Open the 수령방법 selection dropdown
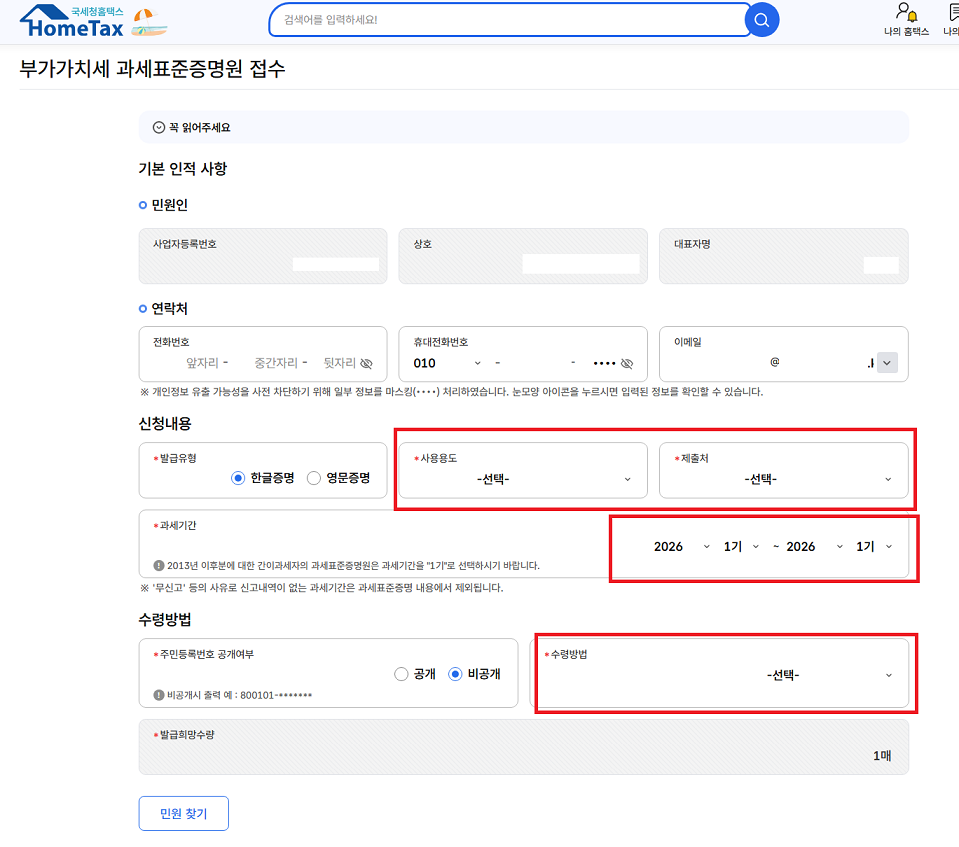The height and width of the screenshot is (847, 959). [x=719, y=675]
